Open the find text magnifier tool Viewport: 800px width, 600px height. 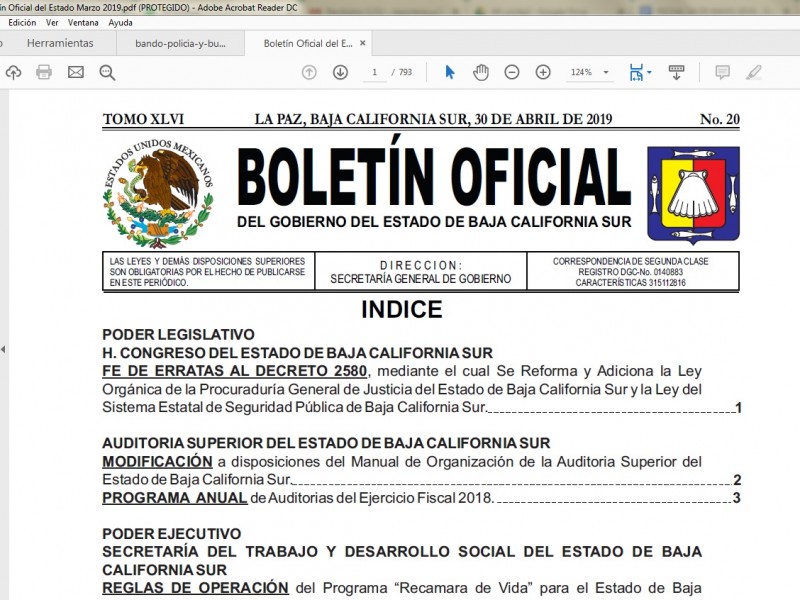pos(107,72)
